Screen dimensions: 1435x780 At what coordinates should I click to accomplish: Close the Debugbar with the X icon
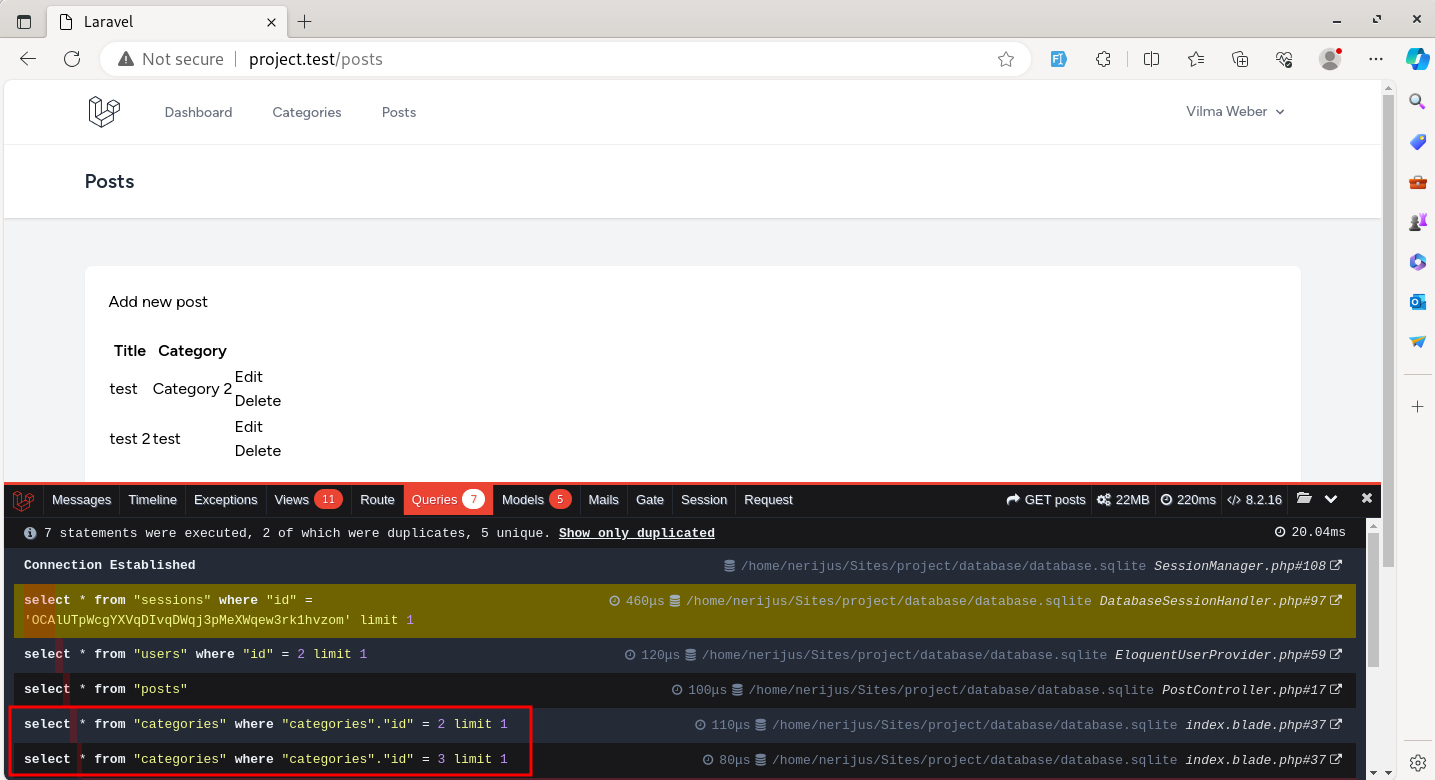[1367, 498]
